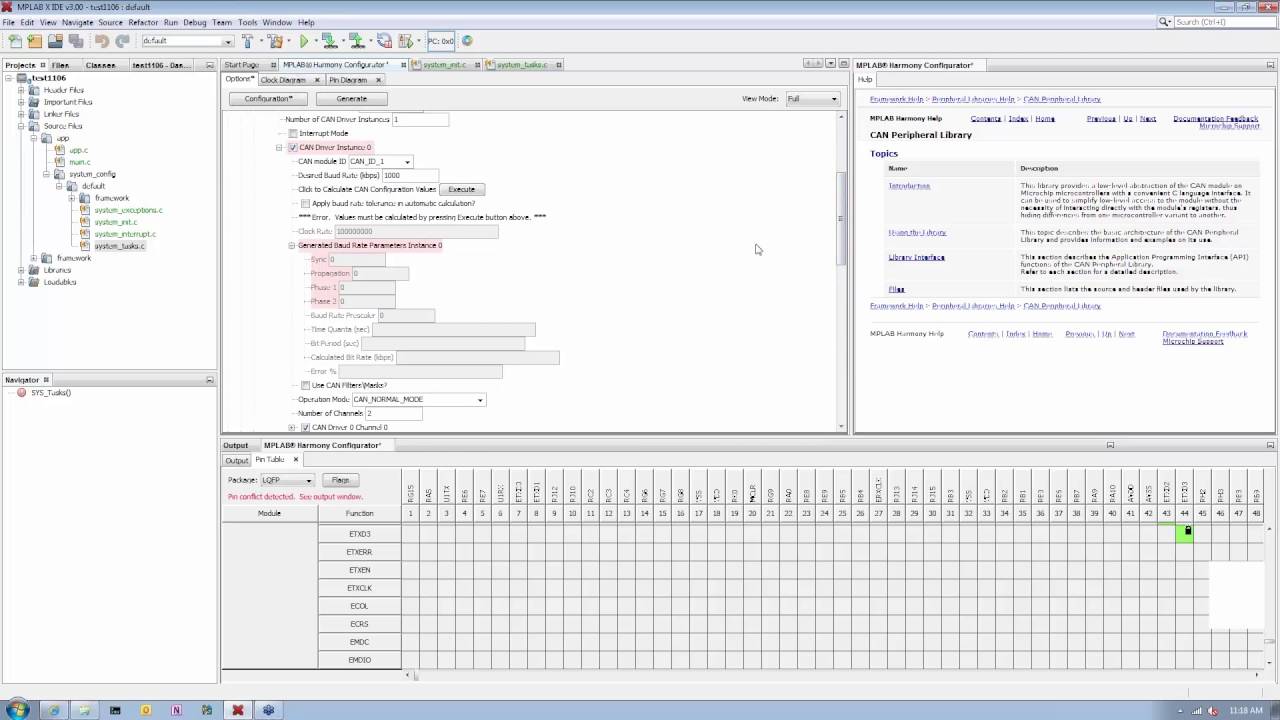
Task: Open the Operation Mode dropdown
Action: (480, 399)
